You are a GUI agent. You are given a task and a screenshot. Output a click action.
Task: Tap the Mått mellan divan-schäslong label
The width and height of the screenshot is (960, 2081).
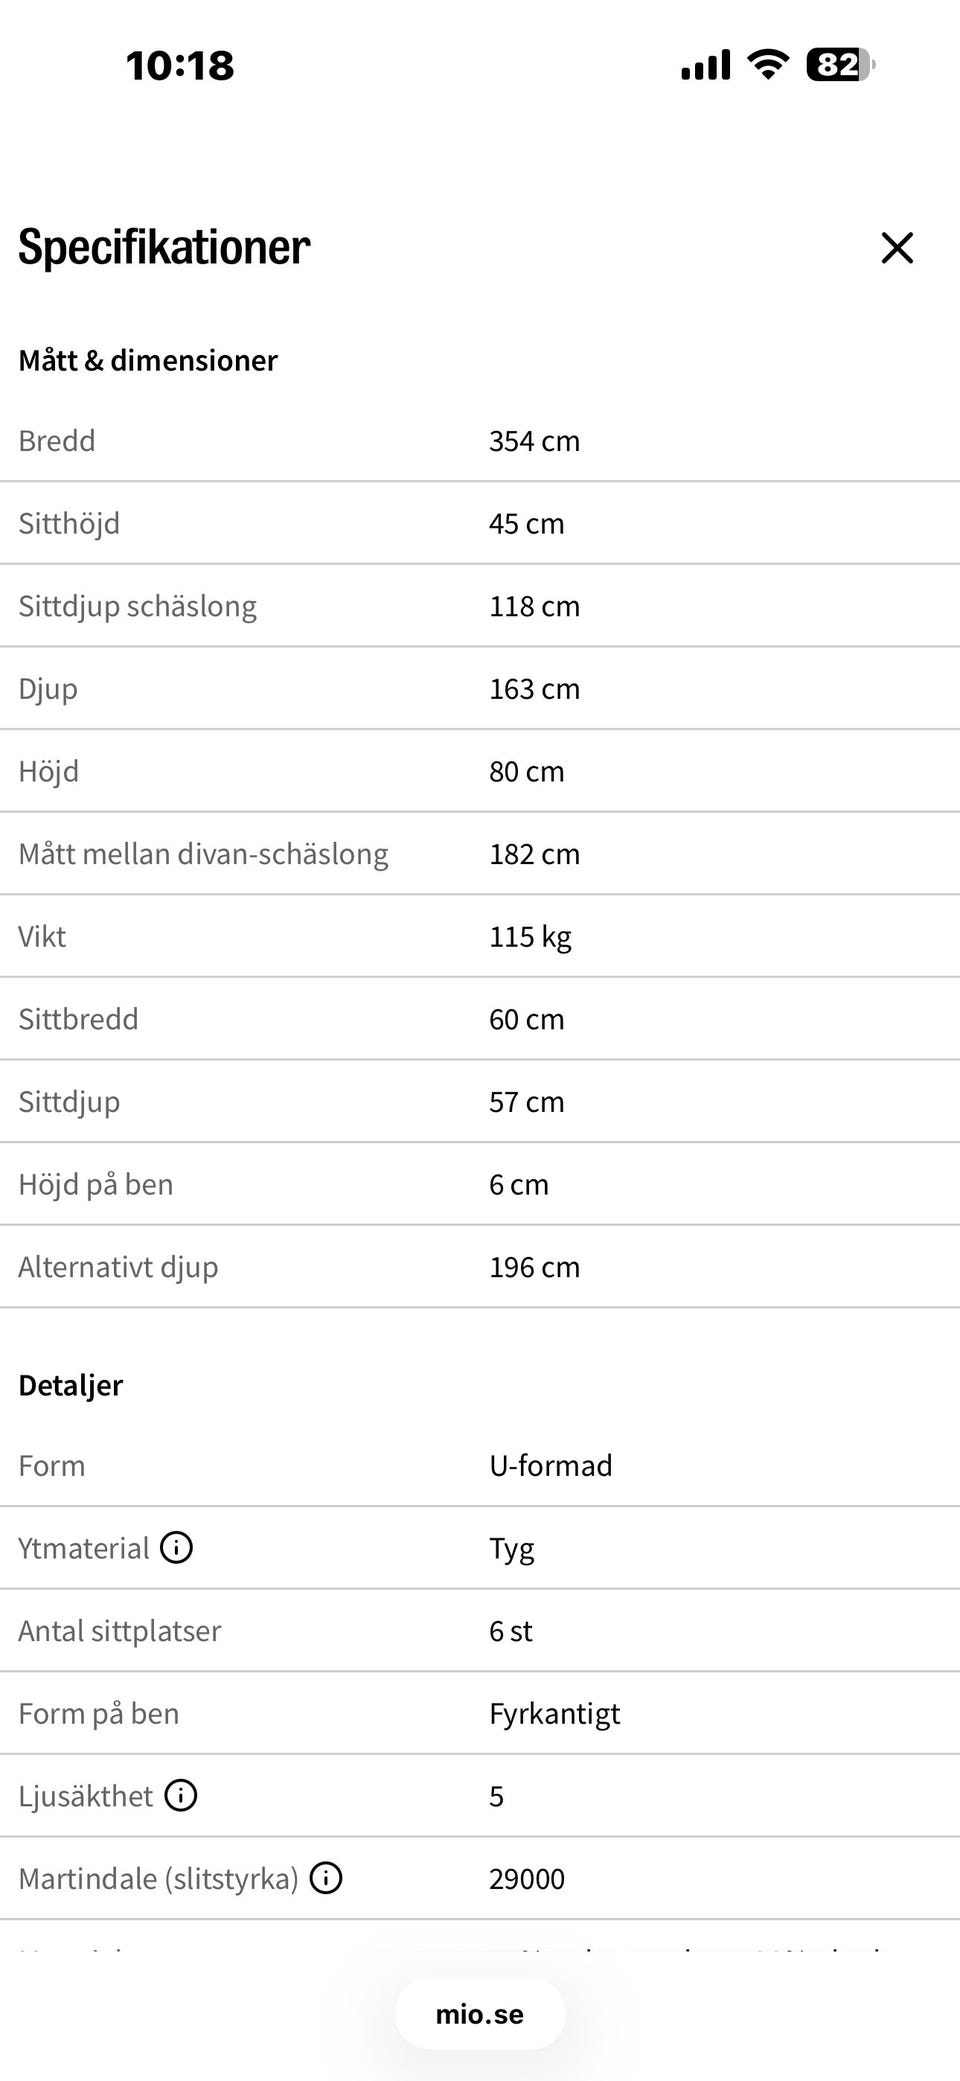click(x=203, y=854)
